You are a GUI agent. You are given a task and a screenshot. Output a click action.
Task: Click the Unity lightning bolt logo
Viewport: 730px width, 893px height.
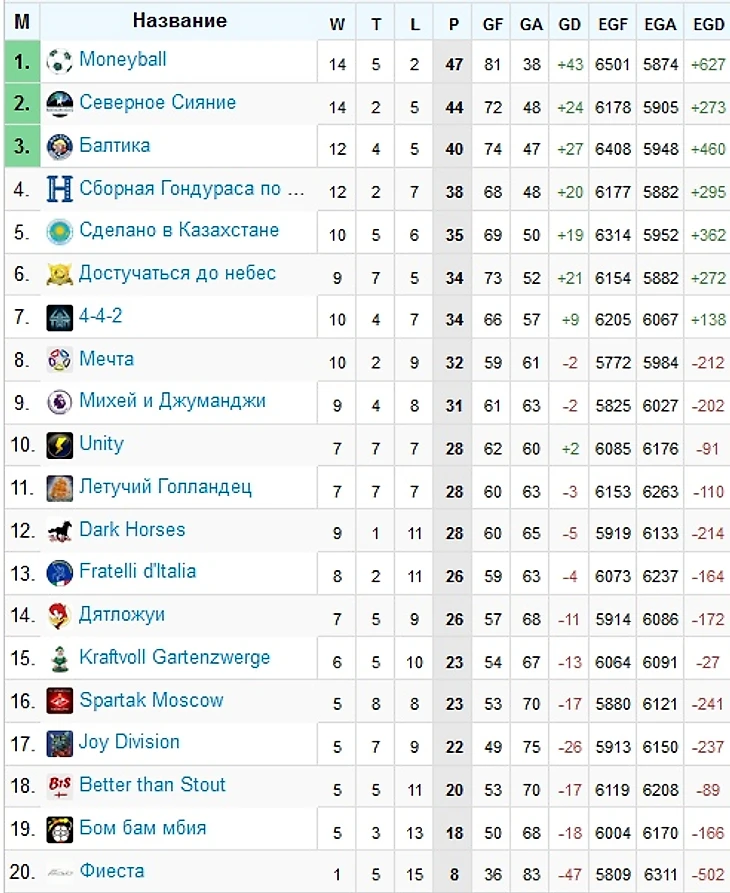tap(60, 445)
